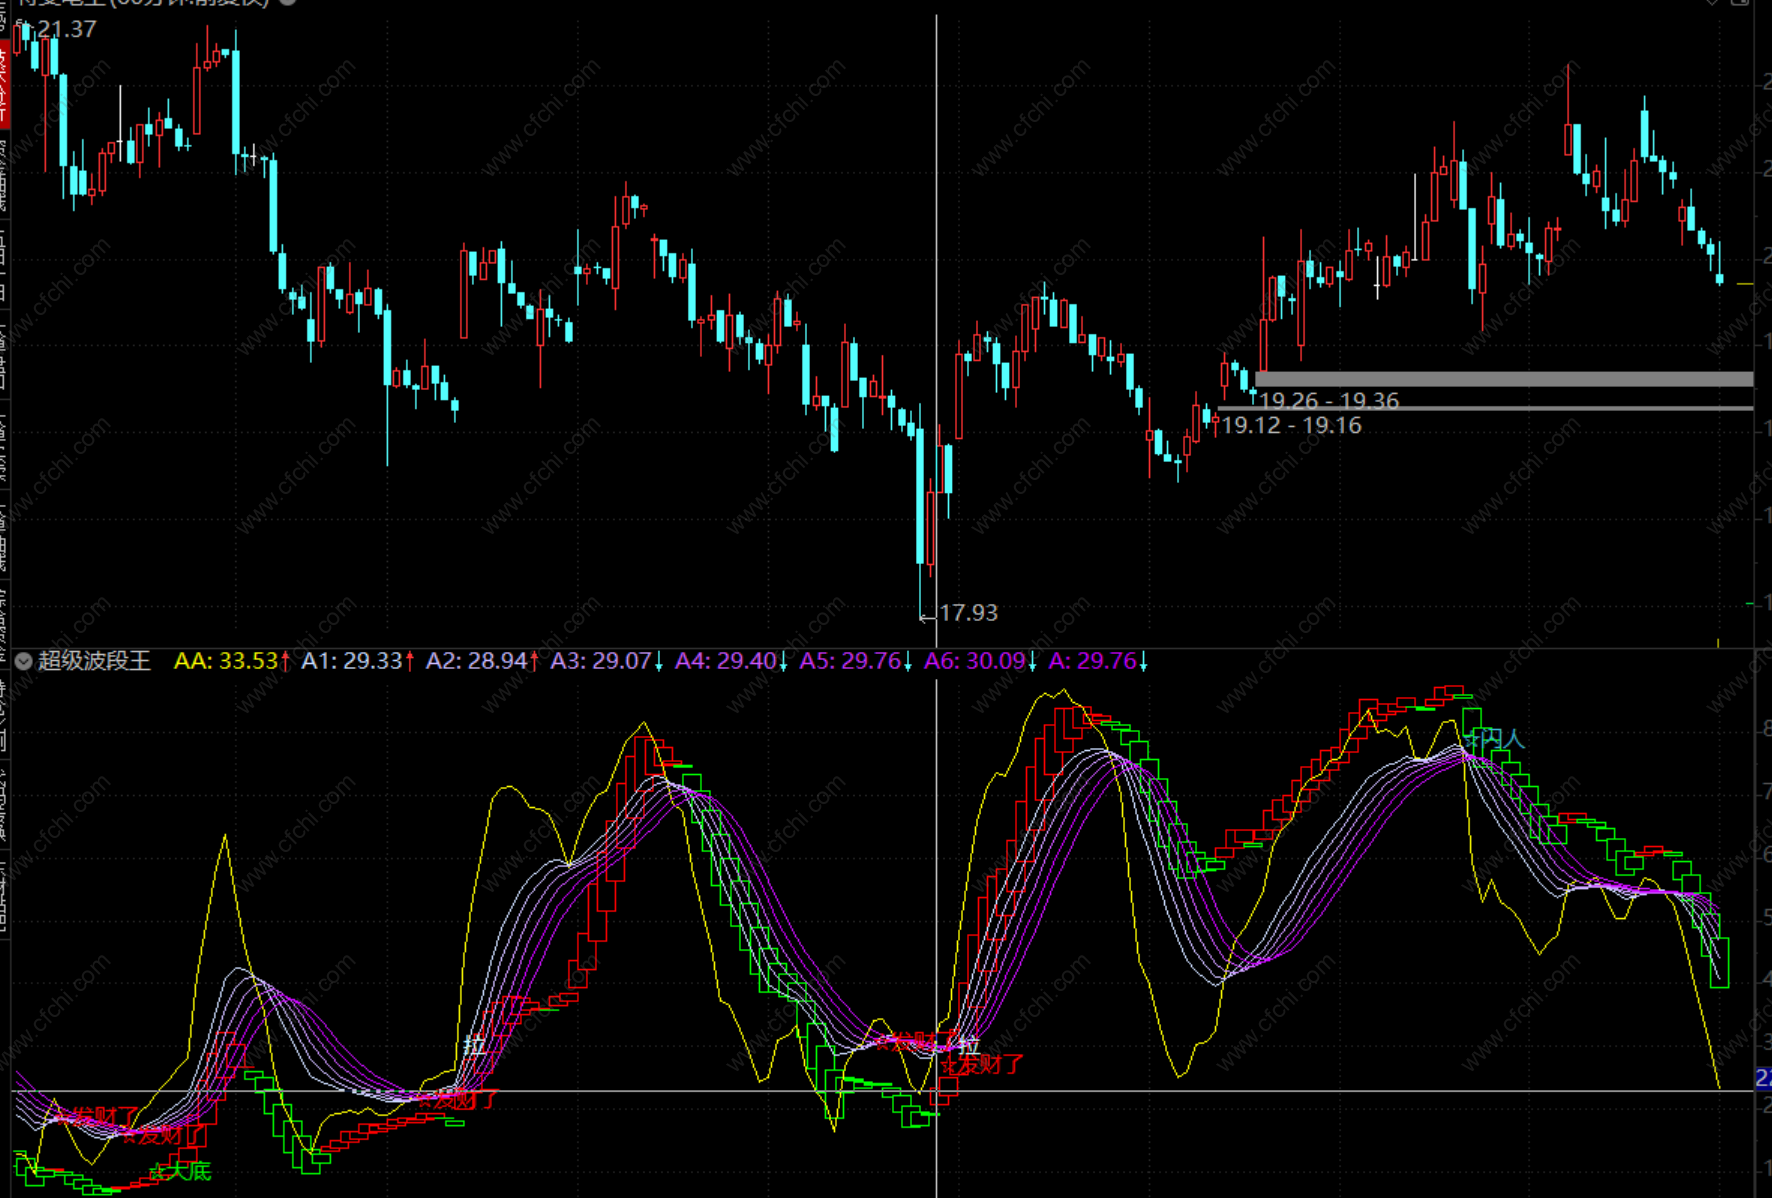Click the 19.12 - 19.16 gap label
1772x1198 pixels.
1292,425
